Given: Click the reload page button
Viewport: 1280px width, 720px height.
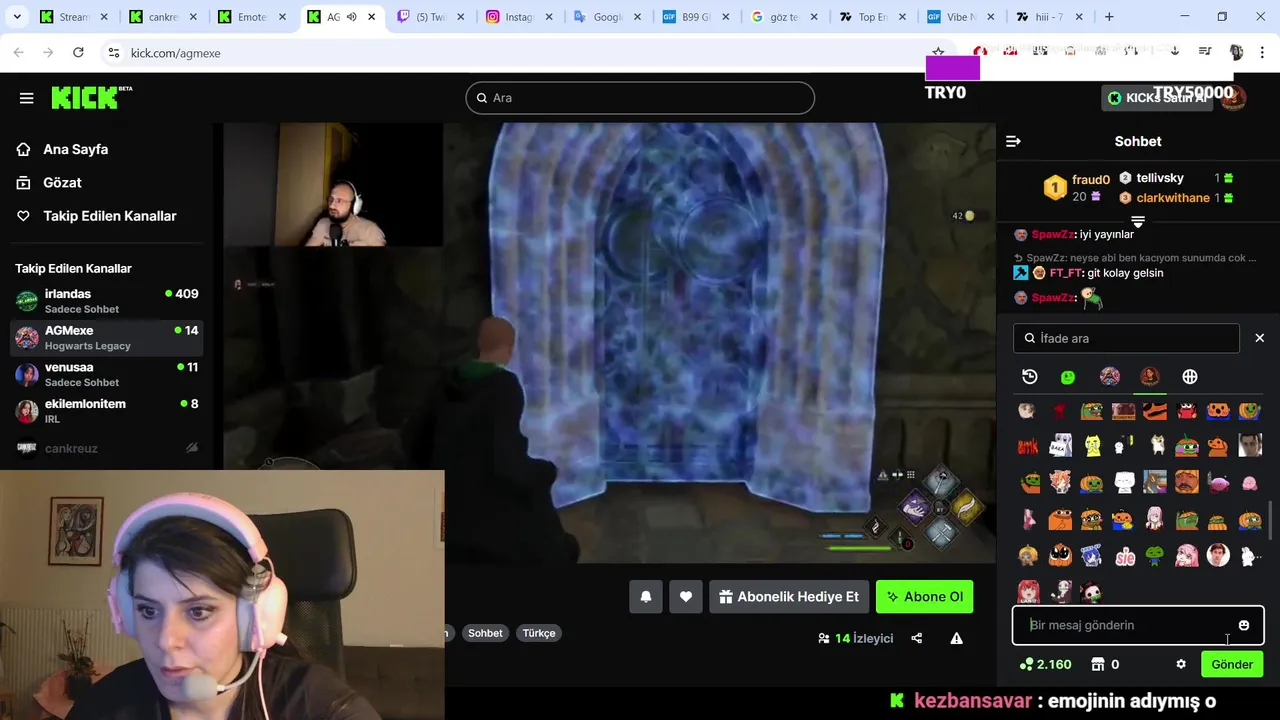Looking at the screenshot, I should tap(78, 52).
